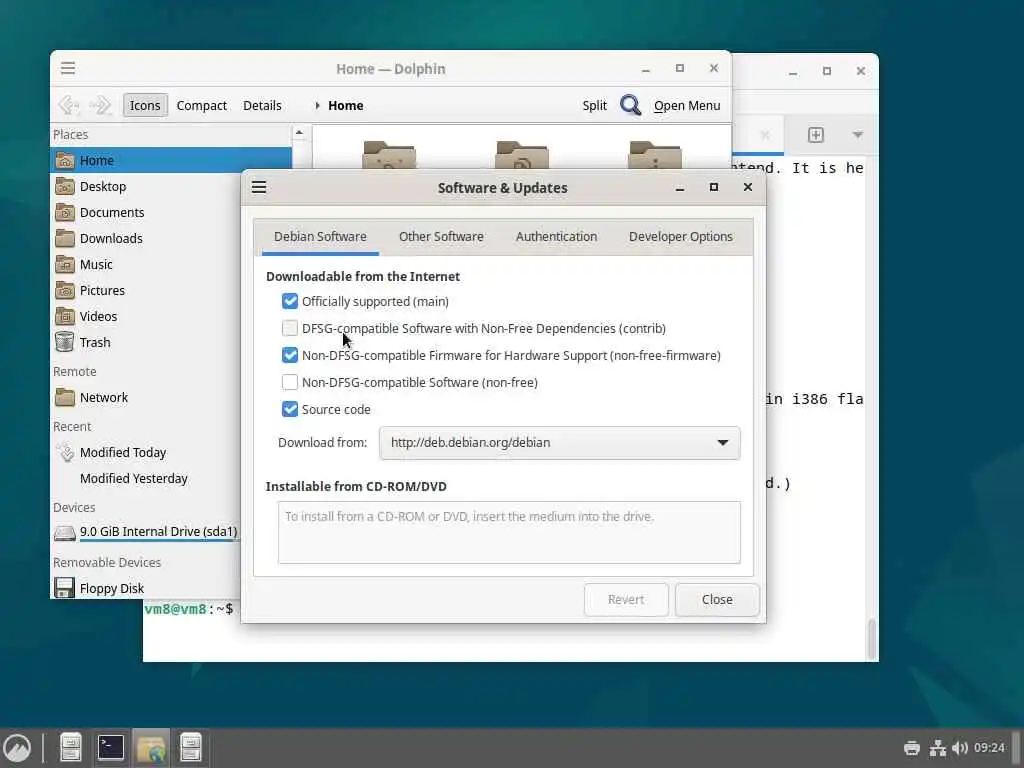This screenshot has width=1024, height=768.
Task: Open Dolphin search magnifier
Action: [x=630, y=105]
